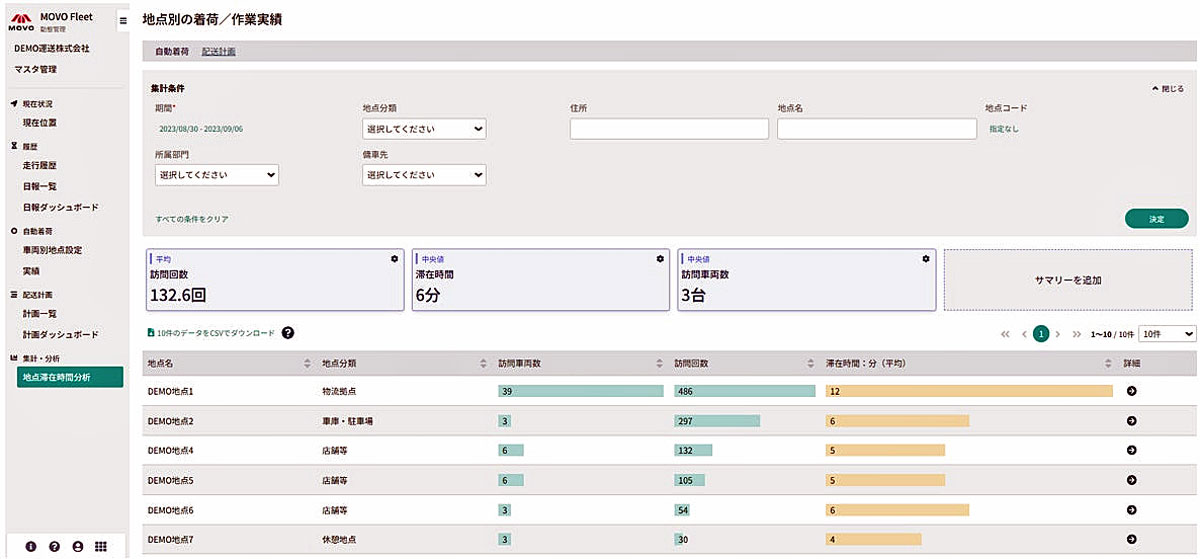Open the 所属部門 dropdown
Screen dimensions: 1200x559
216,175
